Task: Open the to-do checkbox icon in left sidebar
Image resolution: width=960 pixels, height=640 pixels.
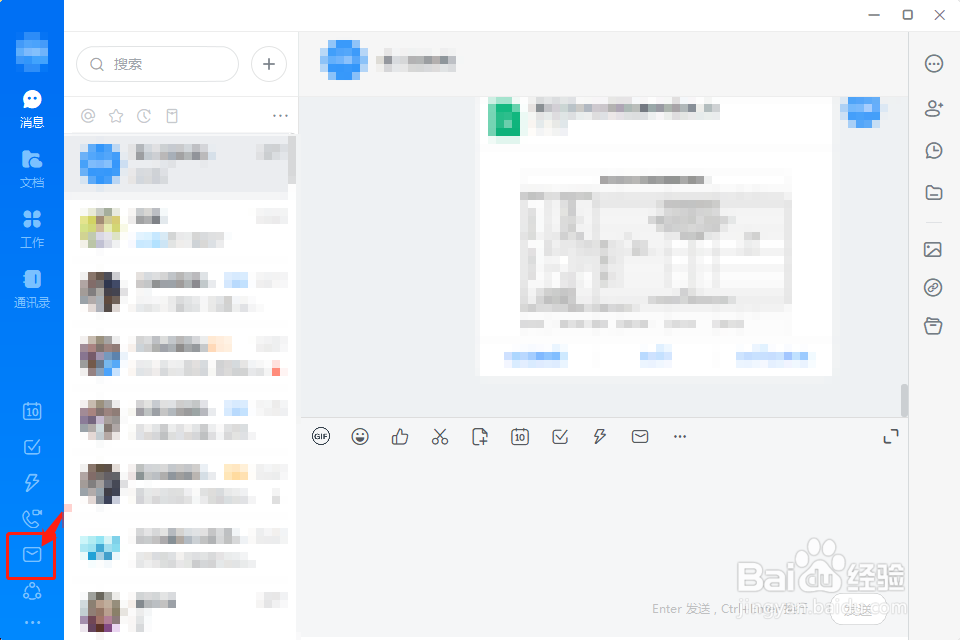Action: (32, 447)
